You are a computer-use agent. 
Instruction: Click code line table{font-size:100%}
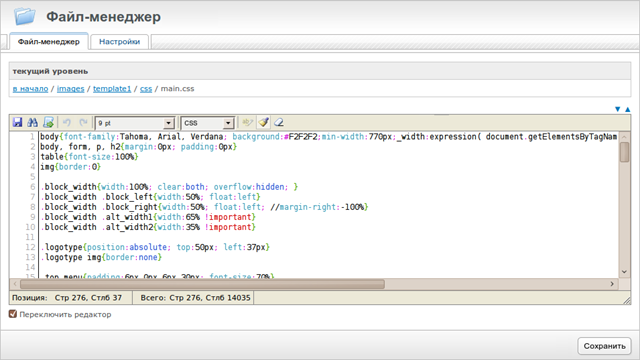89,157
